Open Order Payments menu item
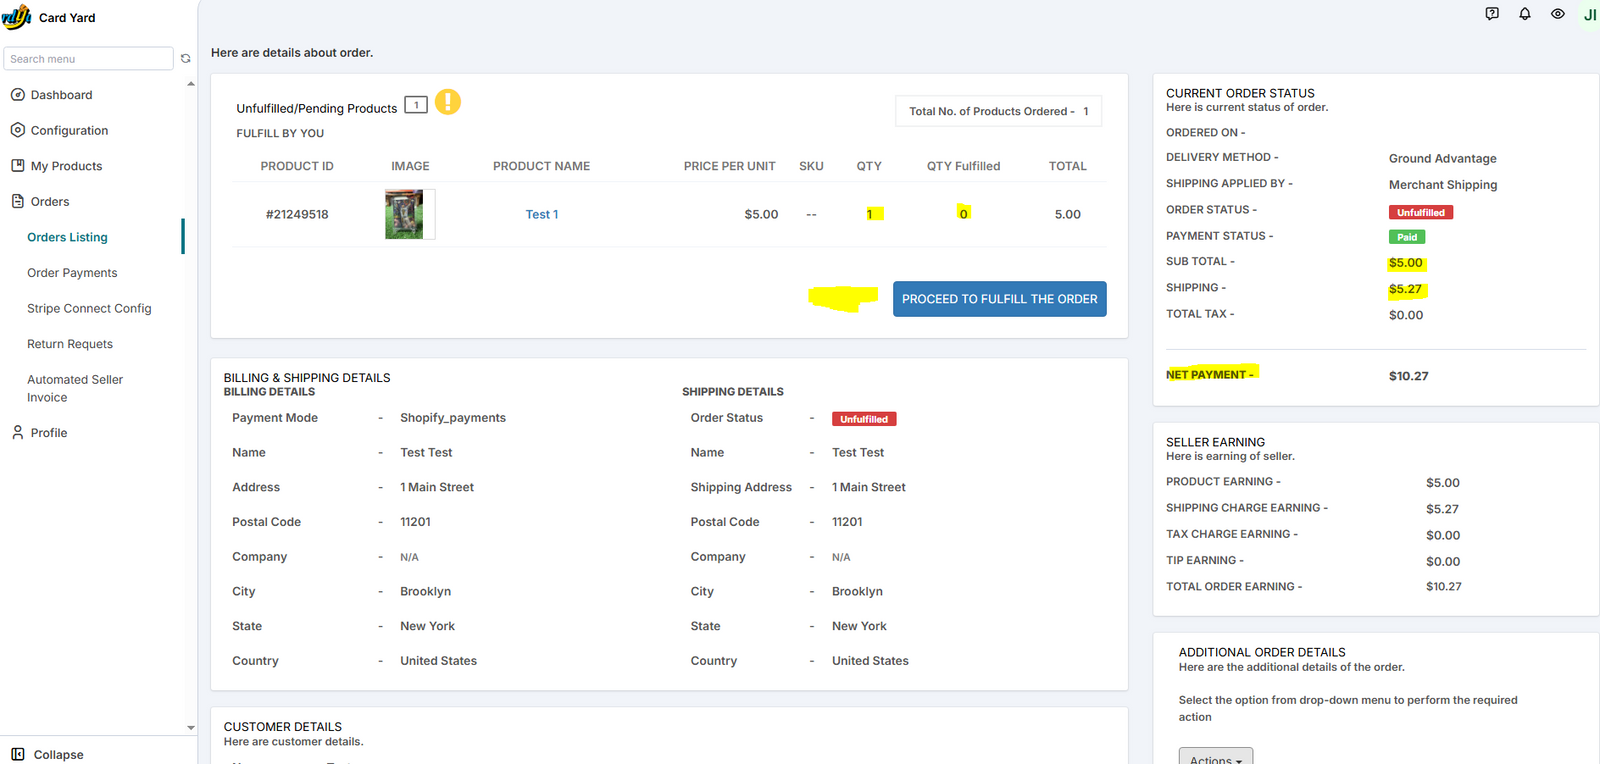1600x764 pixels. (x=72, y=273)
